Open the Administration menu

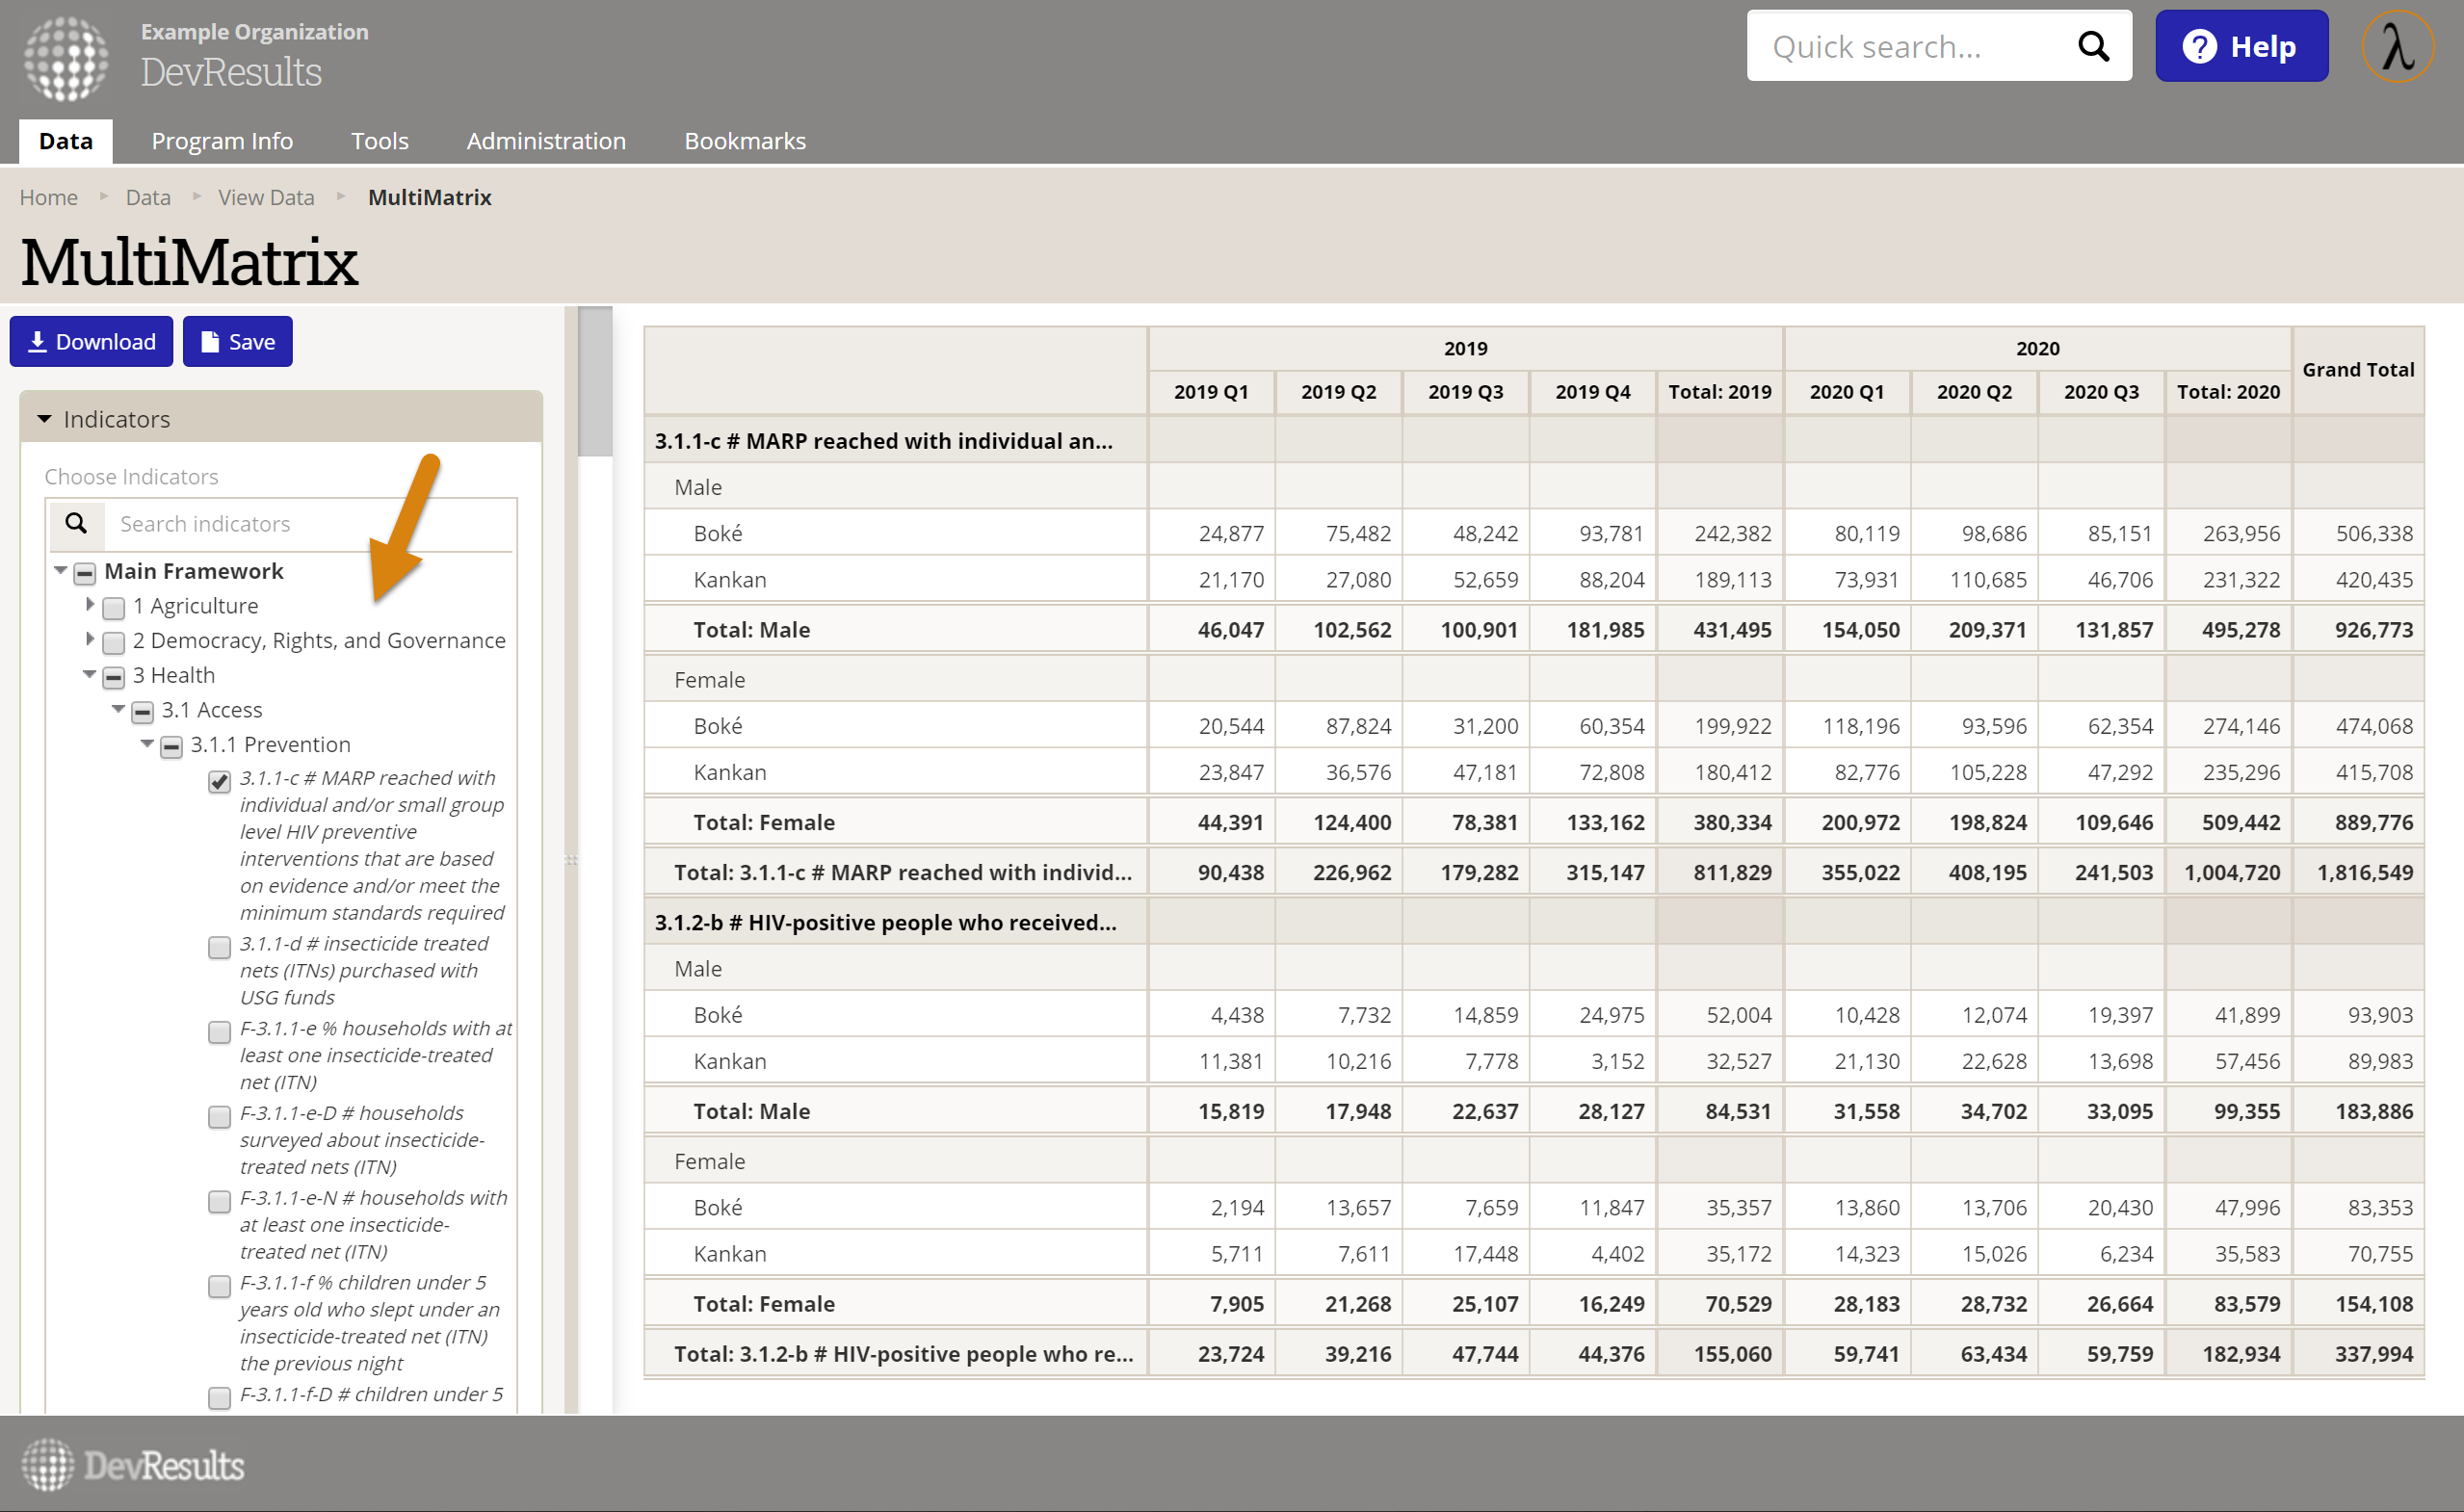point(546,141)
